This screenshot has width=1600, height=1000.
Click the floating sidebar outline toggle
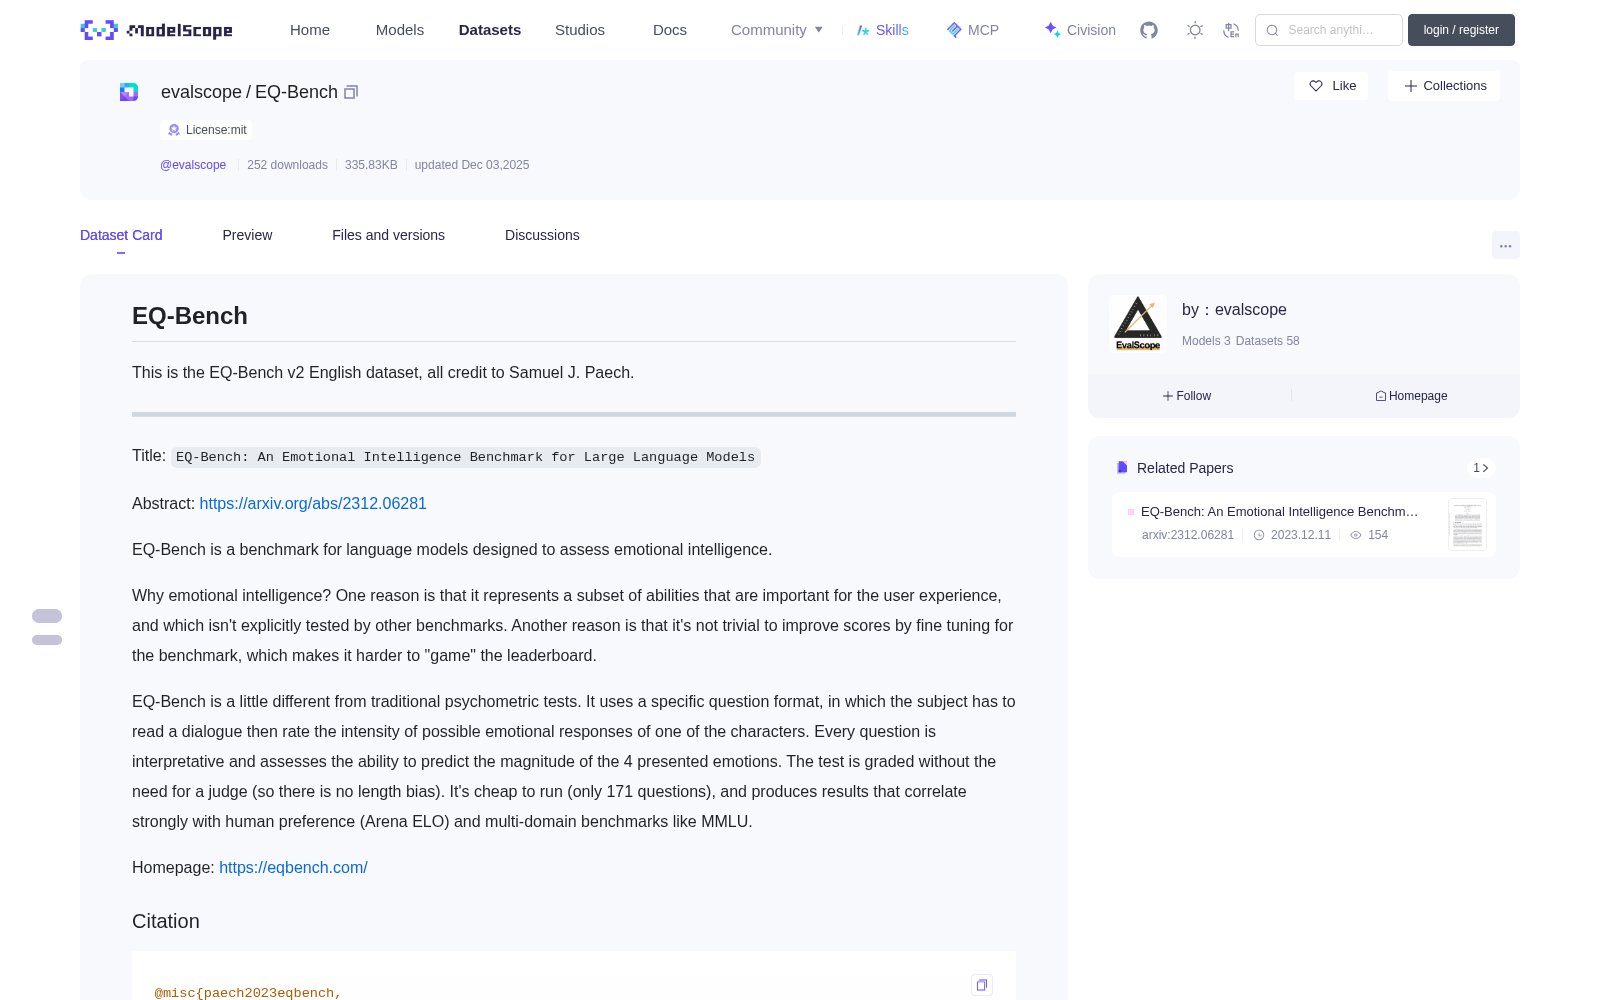click(47, 627)
